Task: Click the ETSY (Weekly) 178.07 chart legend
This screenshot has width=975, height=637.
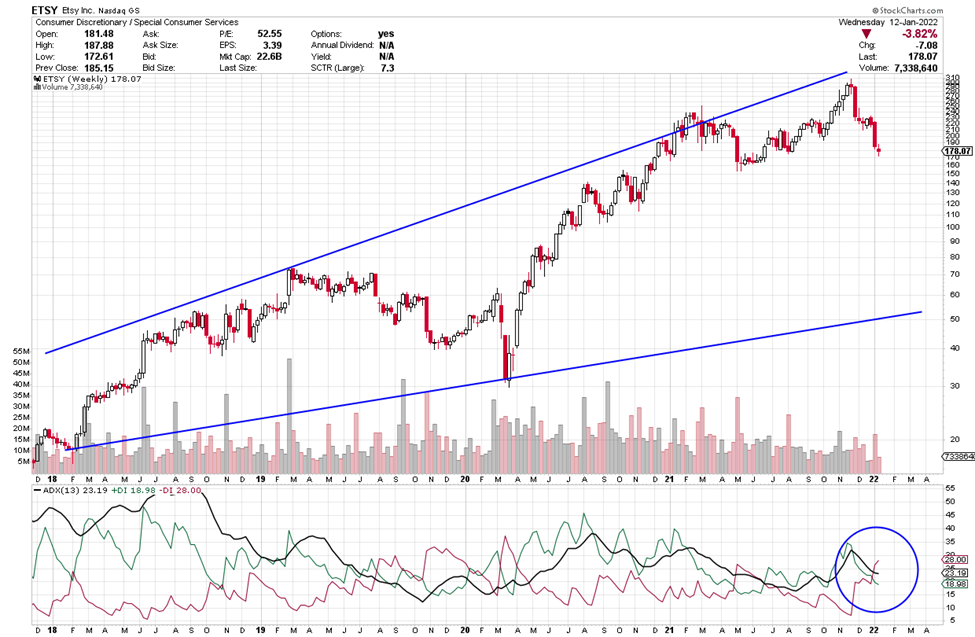Action: click(x=92, y=79)
